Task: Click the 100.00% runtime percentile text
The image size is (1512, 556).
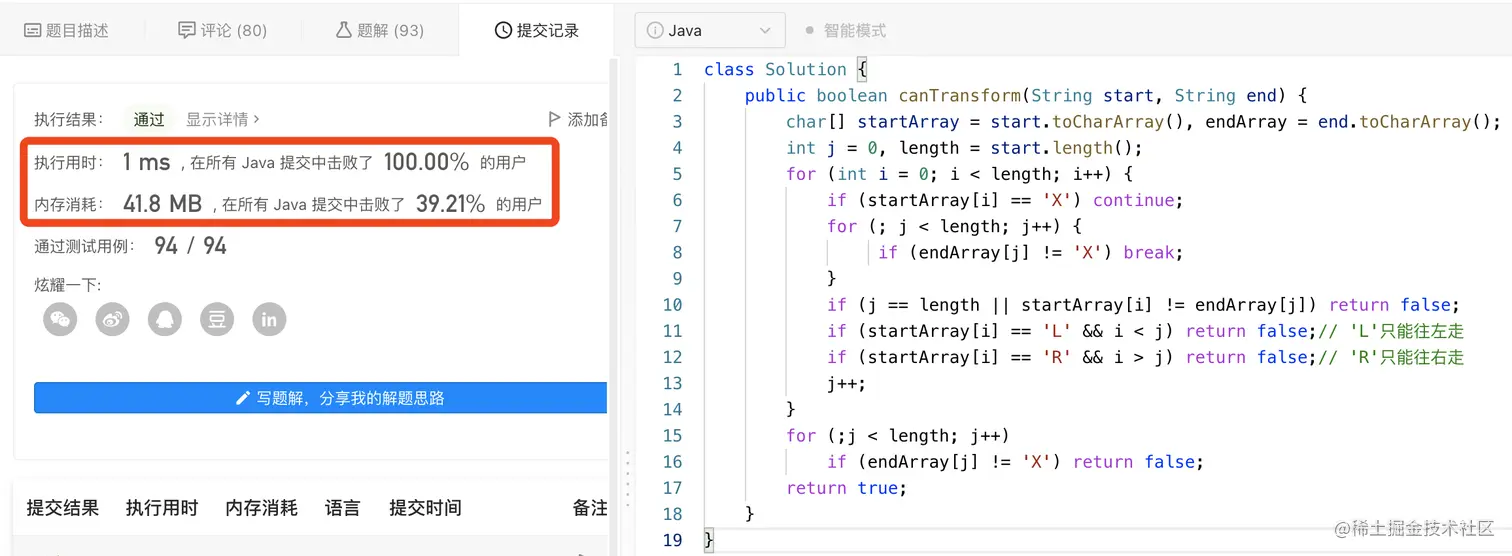Action: [426, 162]
